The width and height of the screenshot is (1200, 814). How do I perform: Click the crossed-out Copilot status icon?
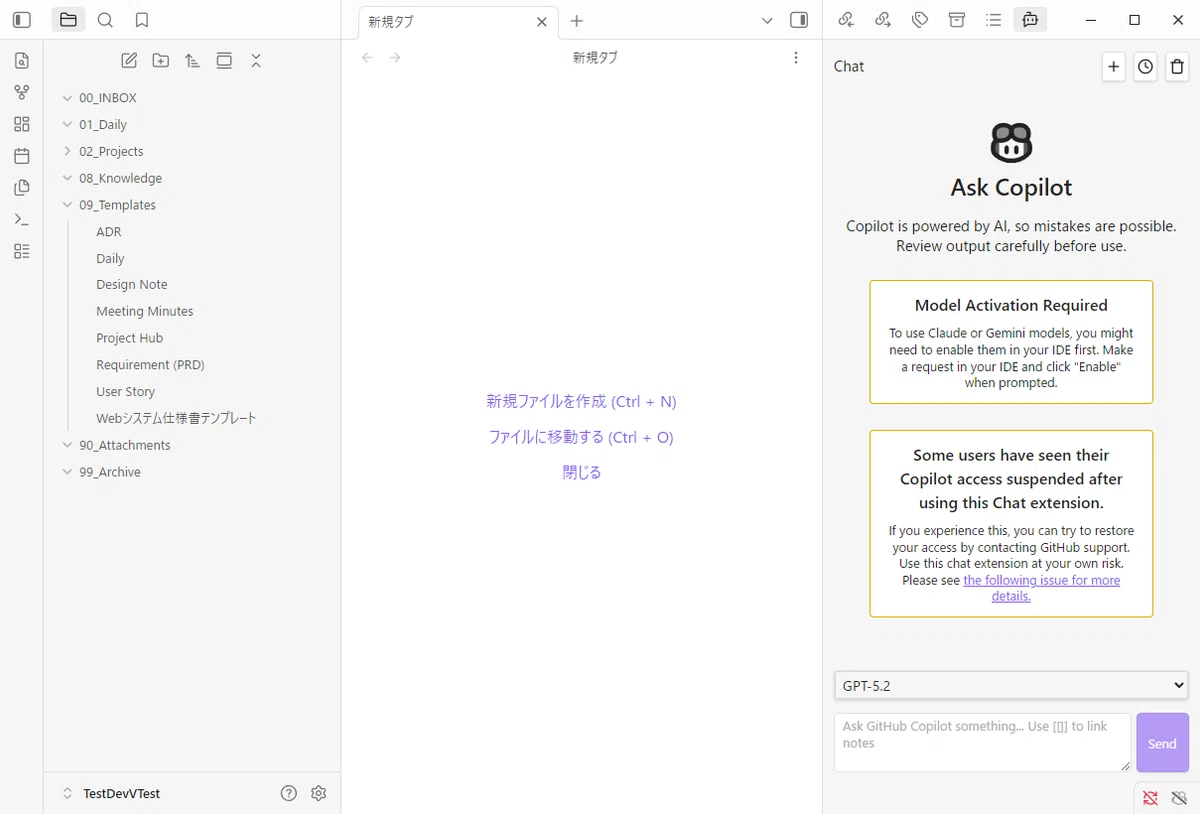(x=1179, y=798)
